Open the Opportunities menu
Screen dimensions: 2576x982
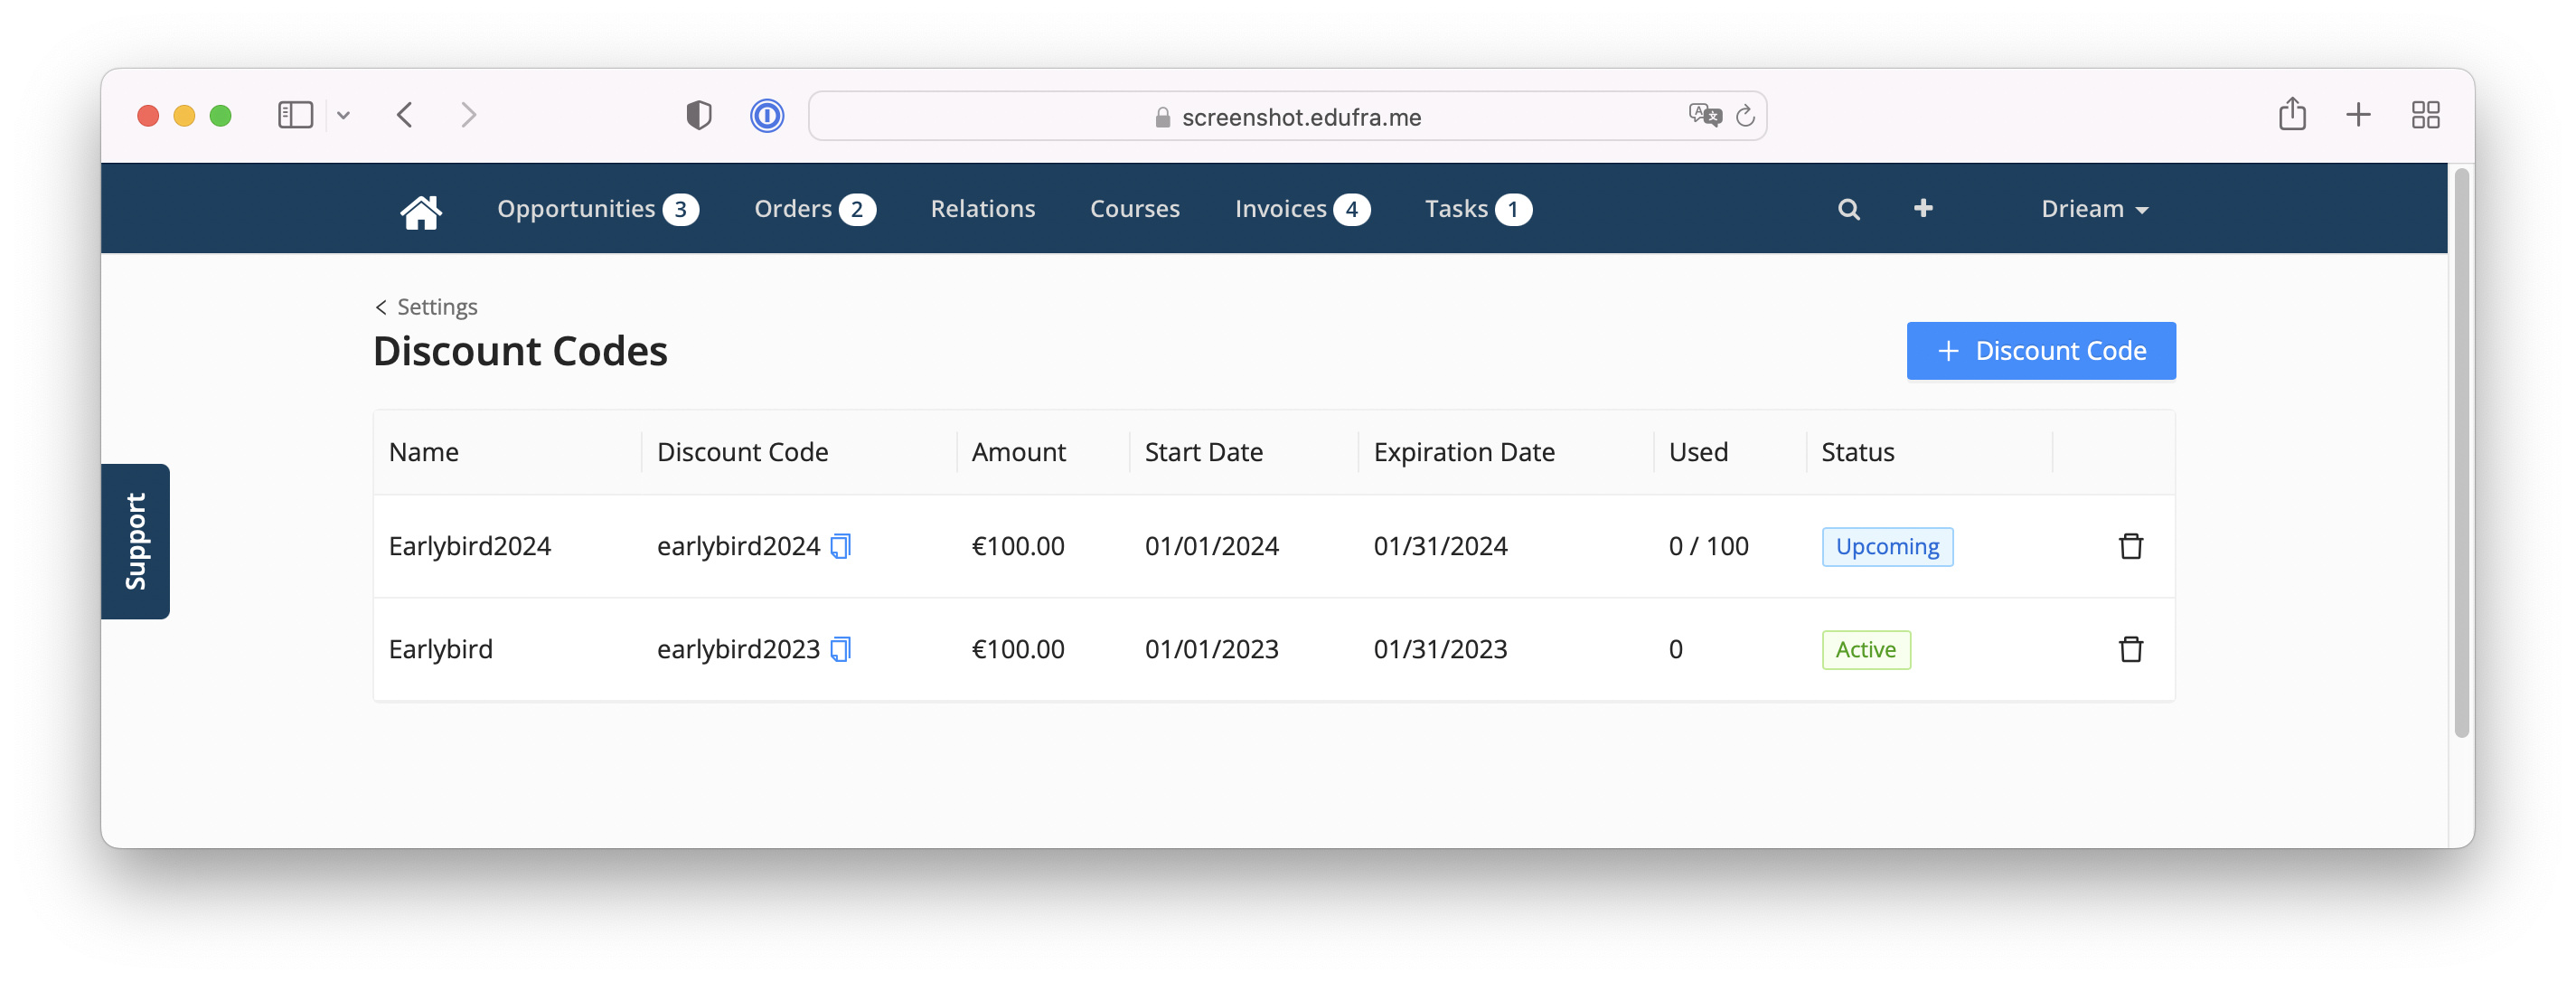pos(597,208)
